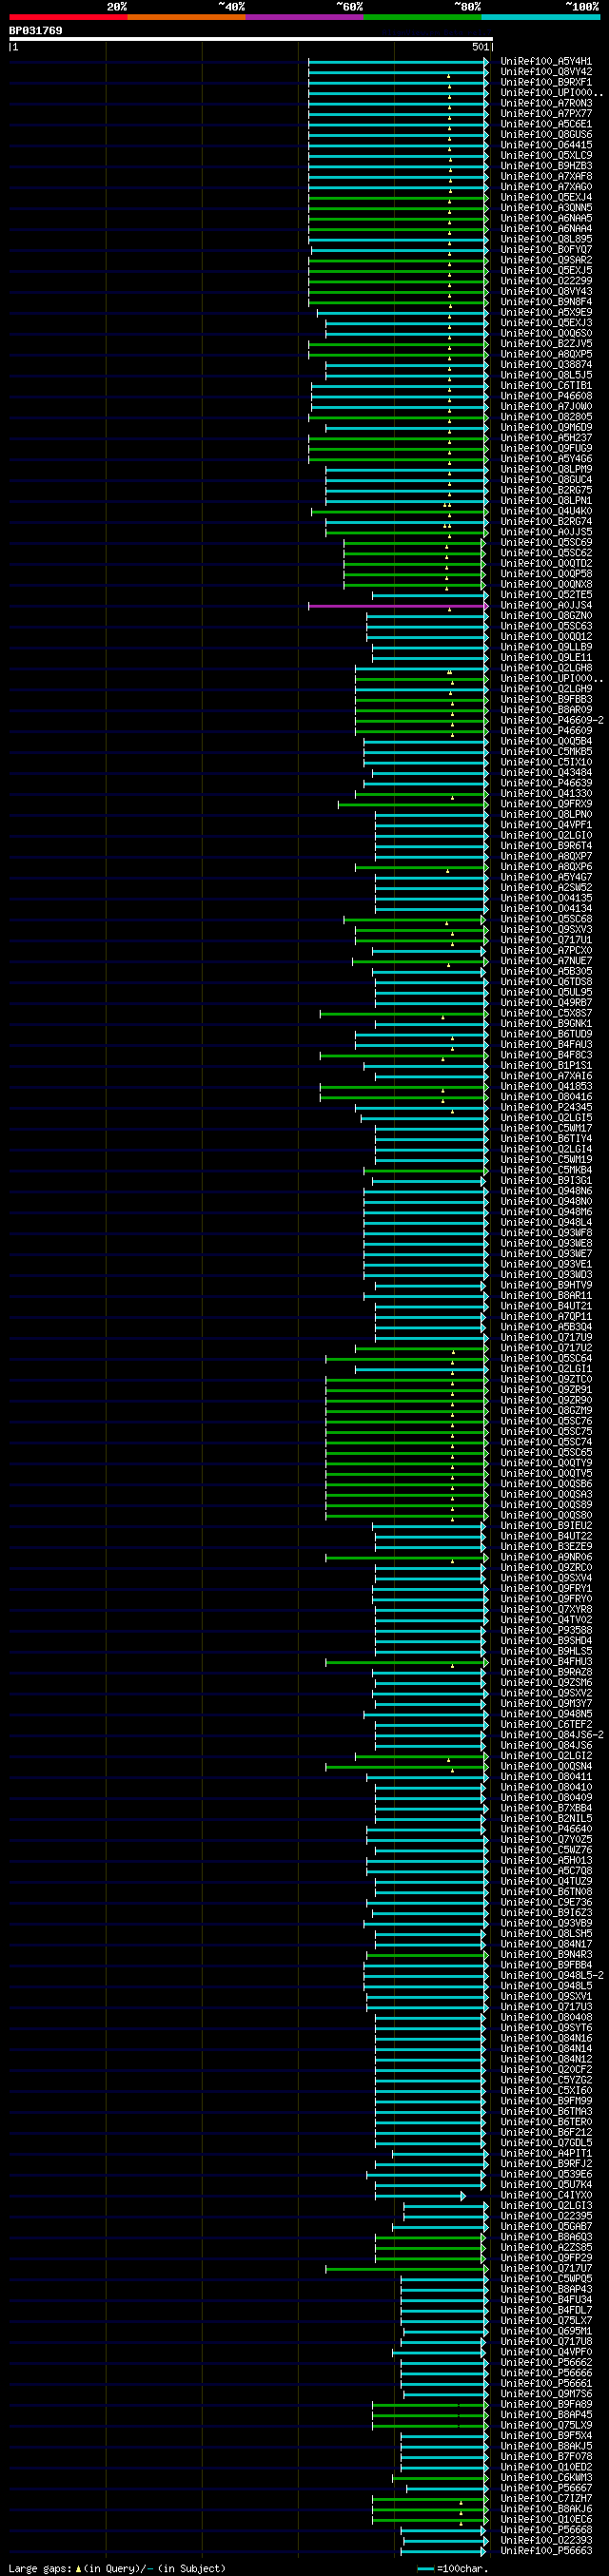This screenshot has width=609, height=2576.
Task: Select hit UniRef100_B9FBB3
Action: pos(546,700)
